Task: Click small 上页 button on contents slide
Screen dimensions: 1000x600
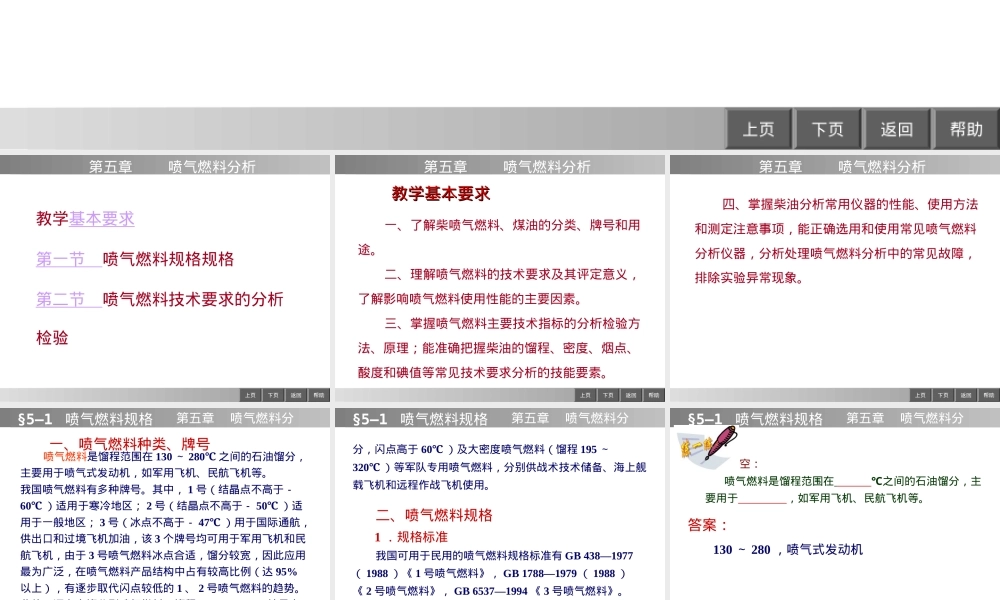Action: click(x=250, y=395)
